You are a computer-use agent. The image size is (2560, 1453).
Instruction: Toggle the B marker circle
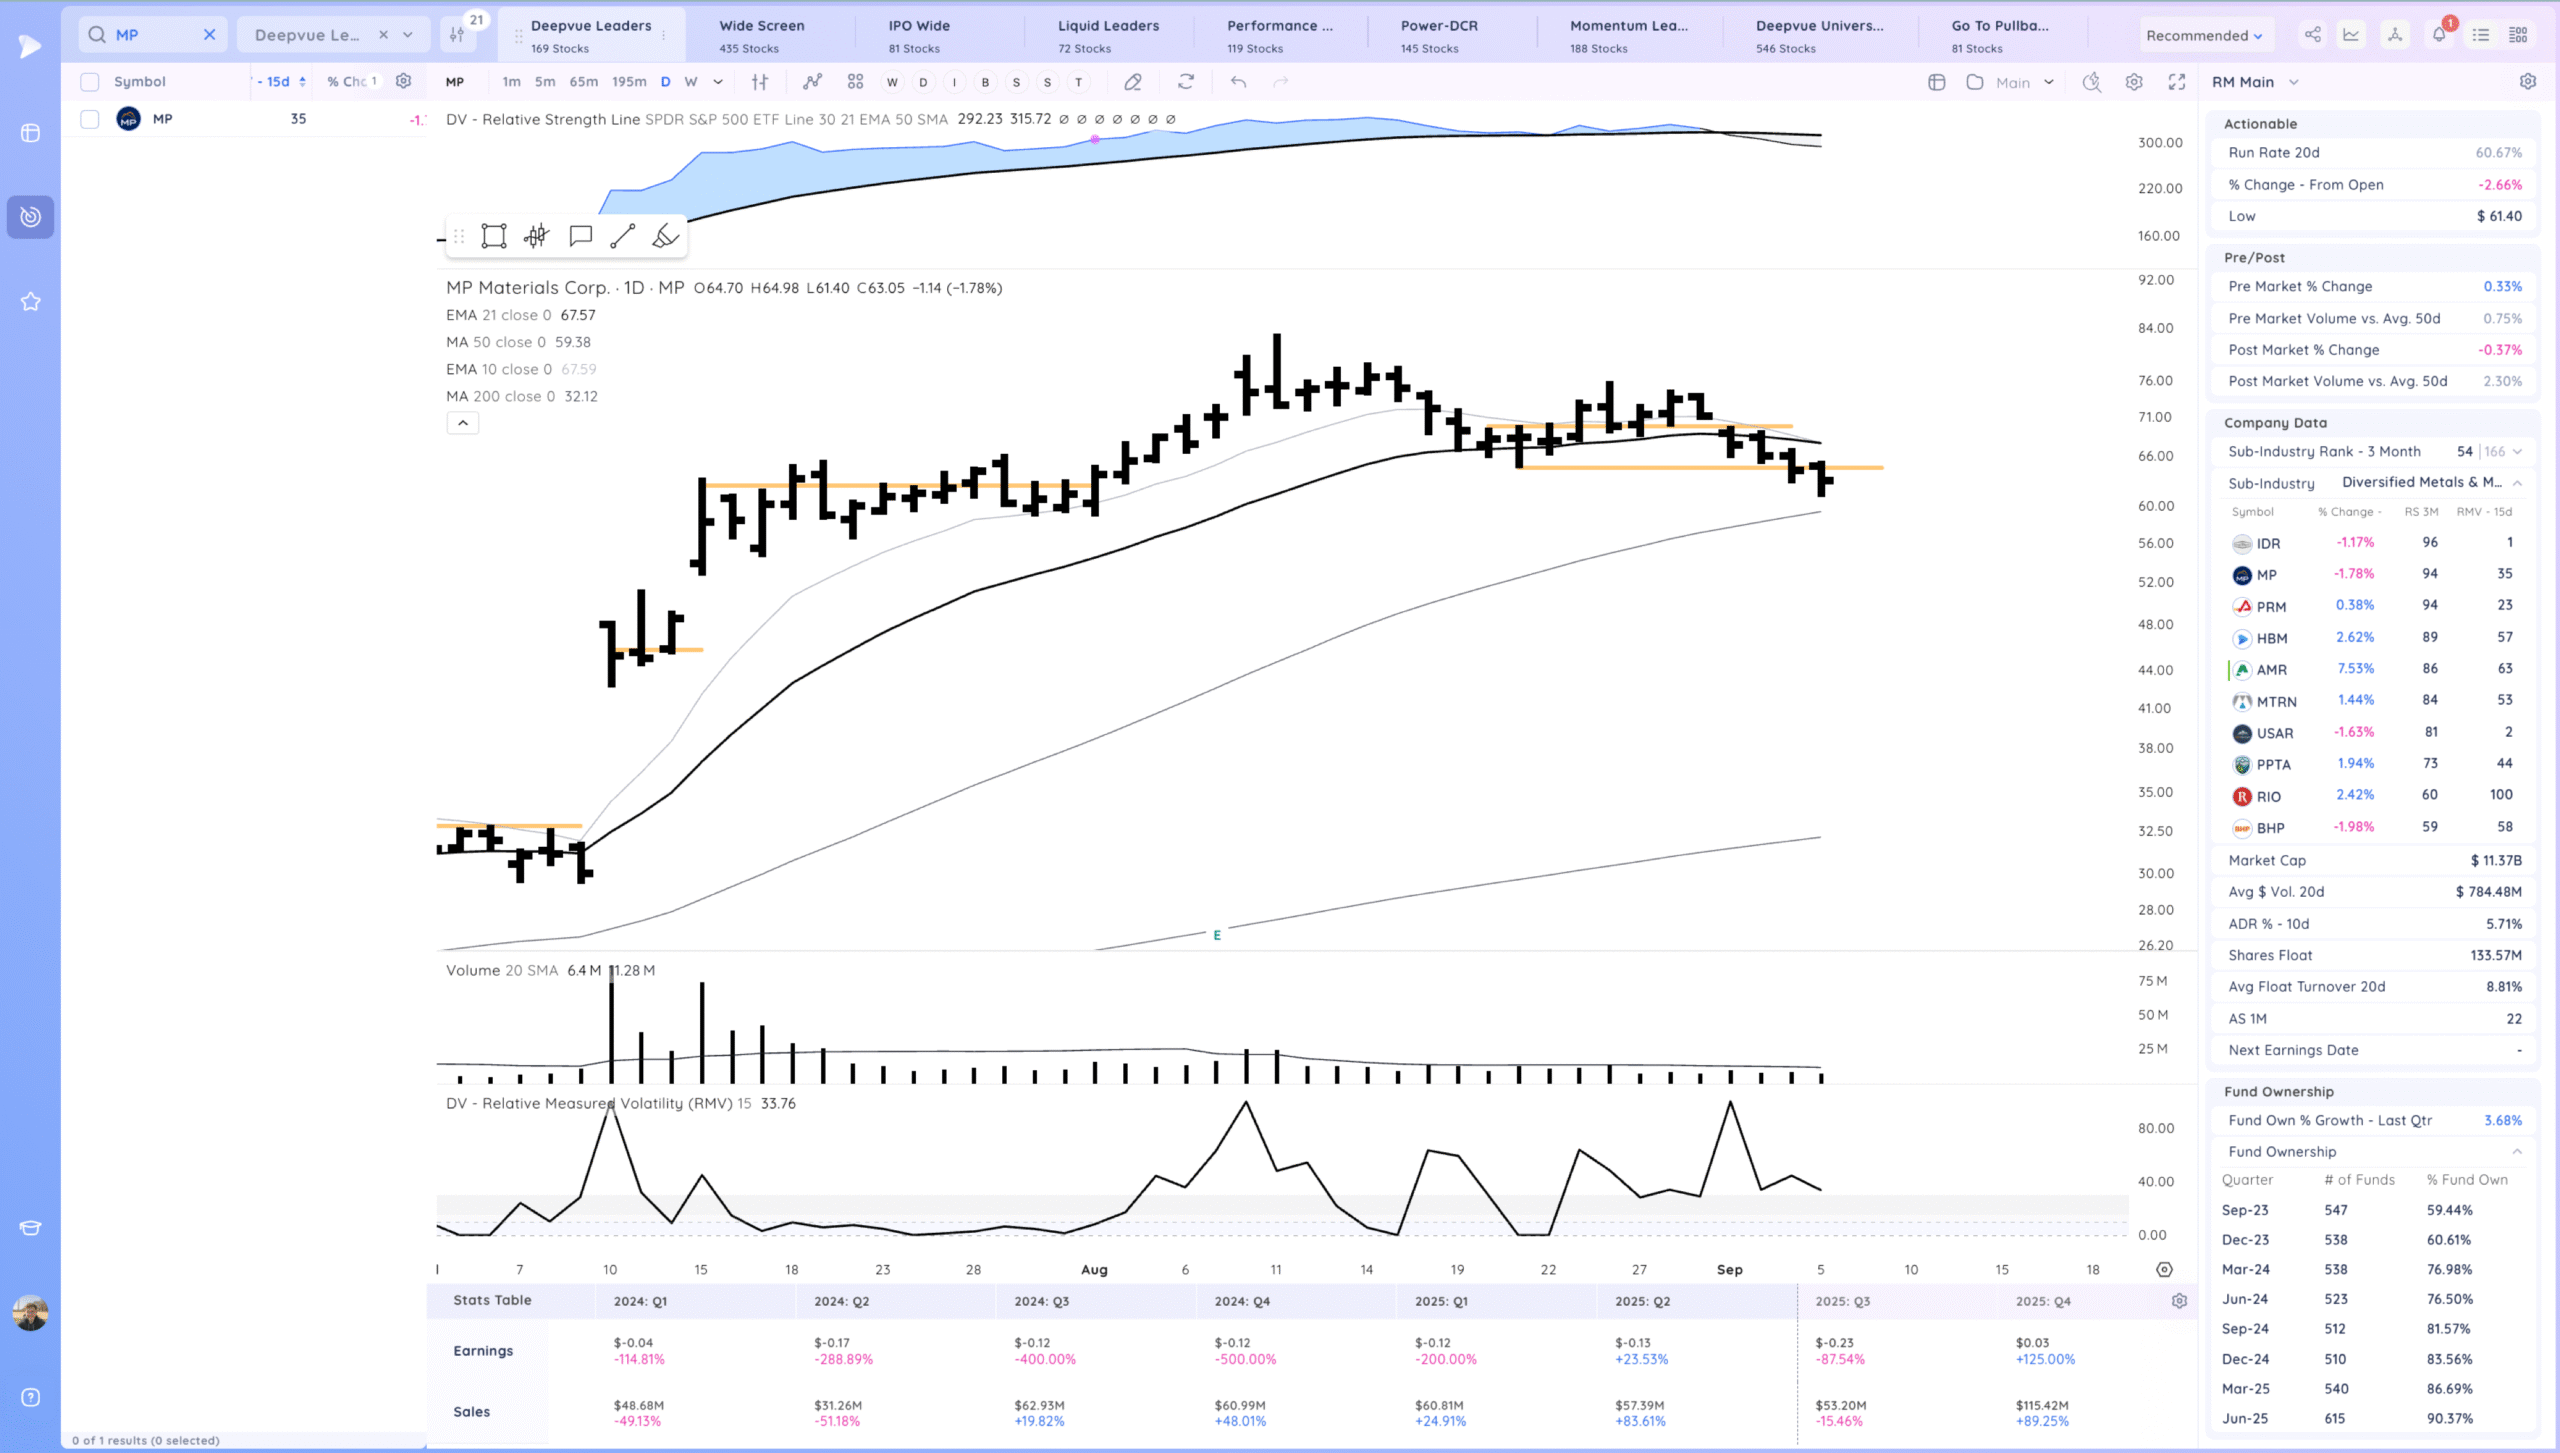point(985,82)
